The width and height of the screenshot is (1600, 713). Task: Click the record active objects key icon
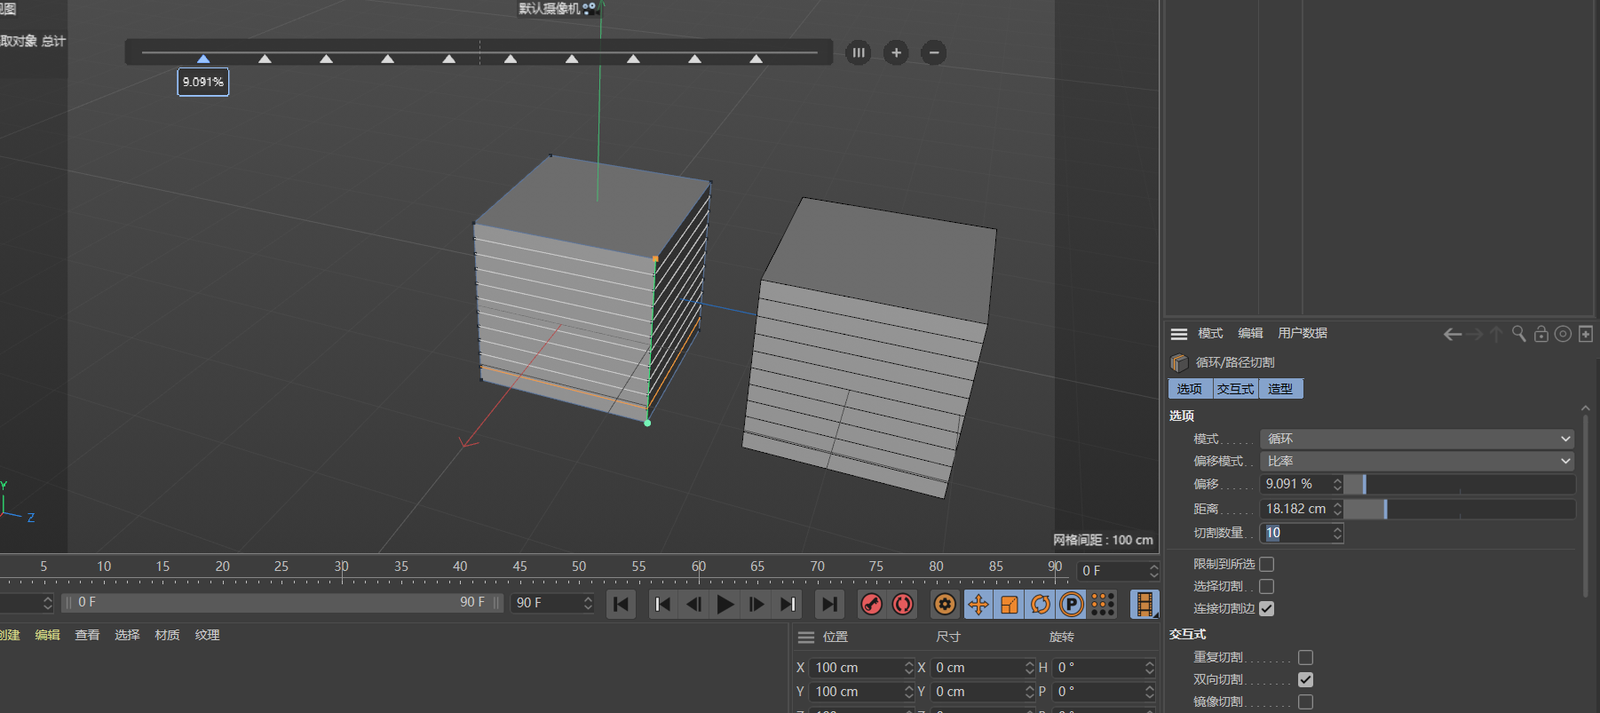pos(872,604)
